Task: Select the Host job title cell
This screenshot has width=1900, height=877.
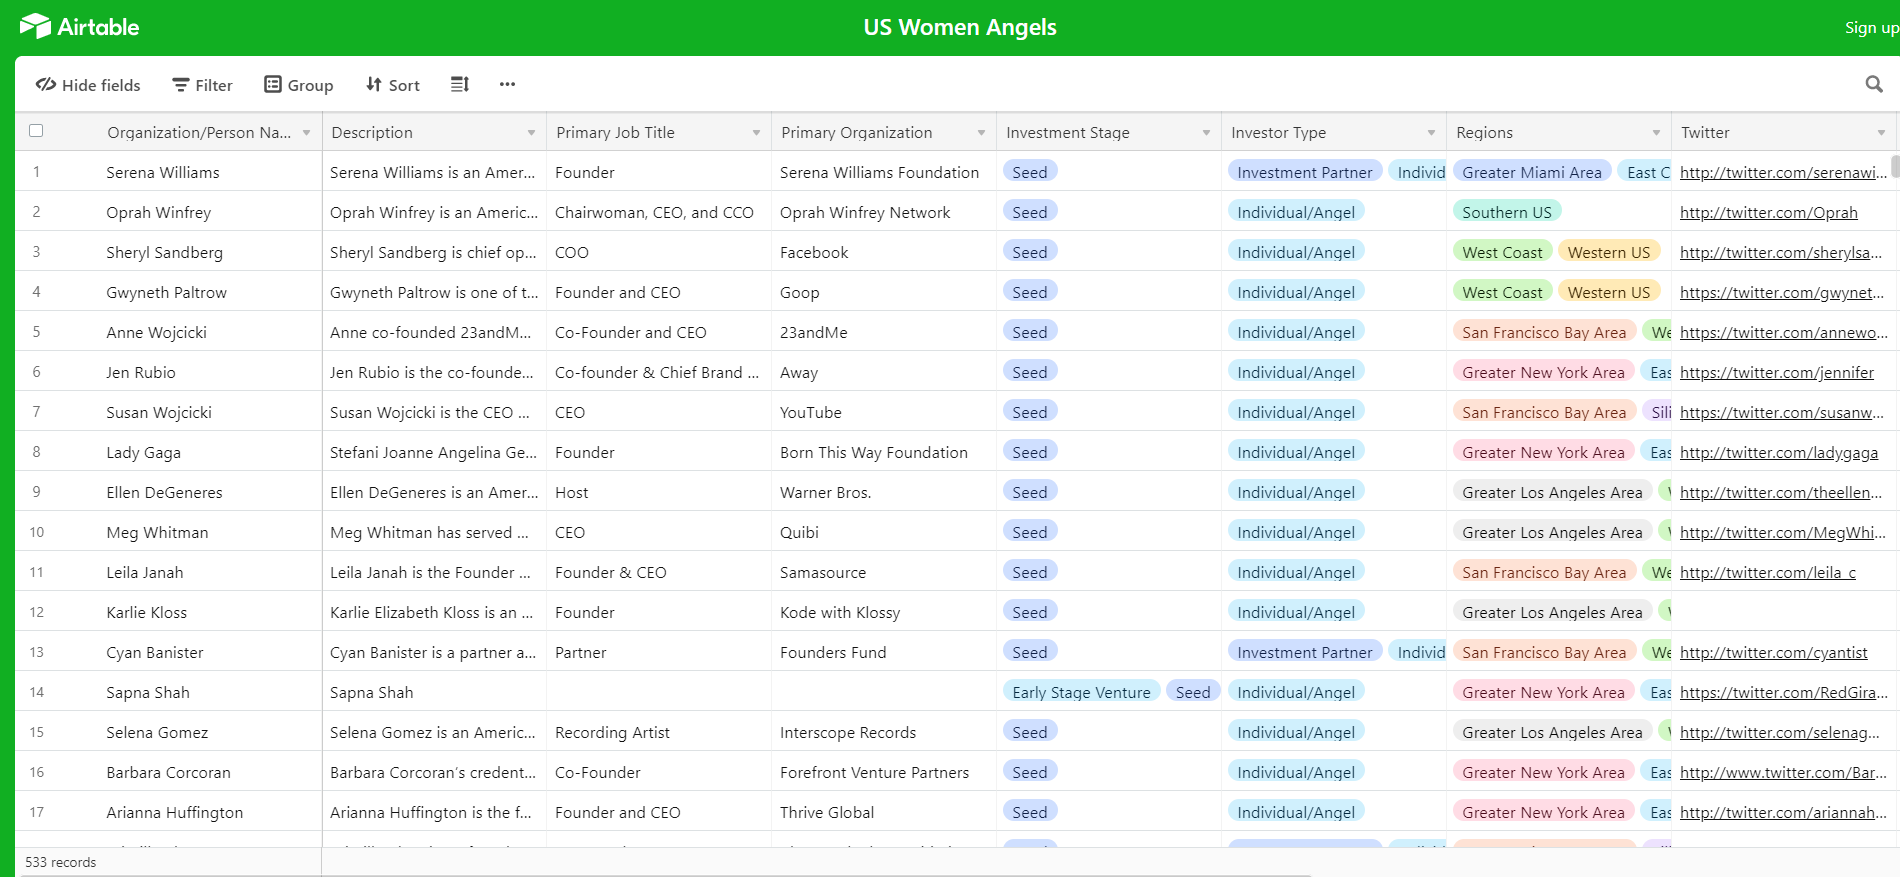Action: tap(659, 492)
